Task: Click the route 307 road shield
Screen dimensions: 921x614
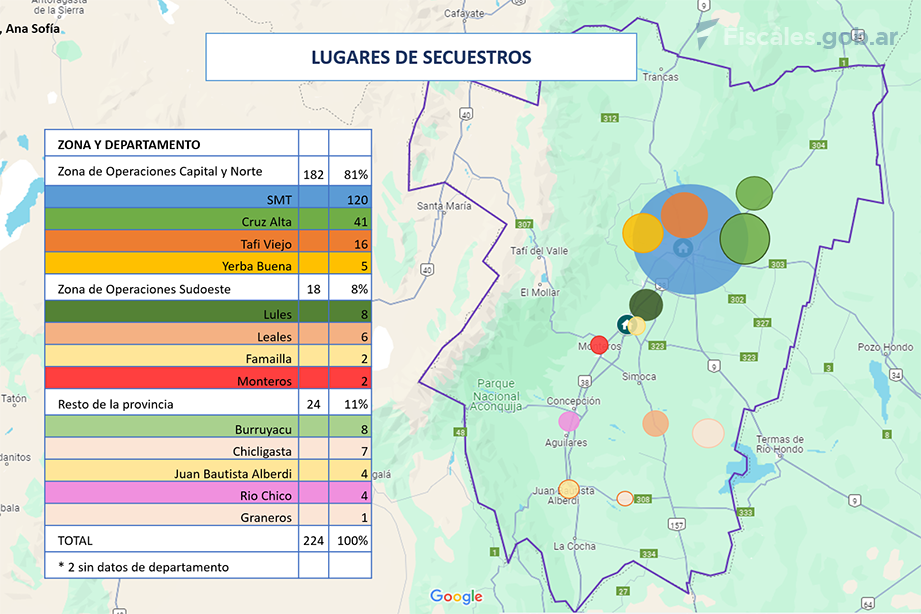Action: click(525, 224)
